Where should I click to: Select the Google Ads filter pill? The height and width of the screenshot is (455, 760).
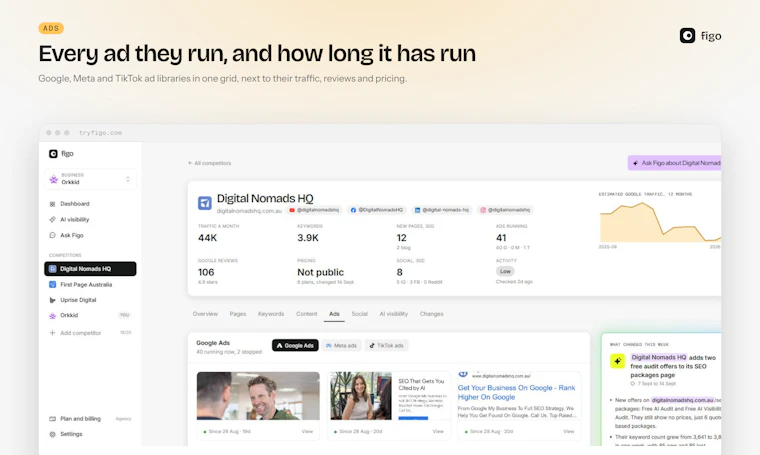[x=295, y=345]
